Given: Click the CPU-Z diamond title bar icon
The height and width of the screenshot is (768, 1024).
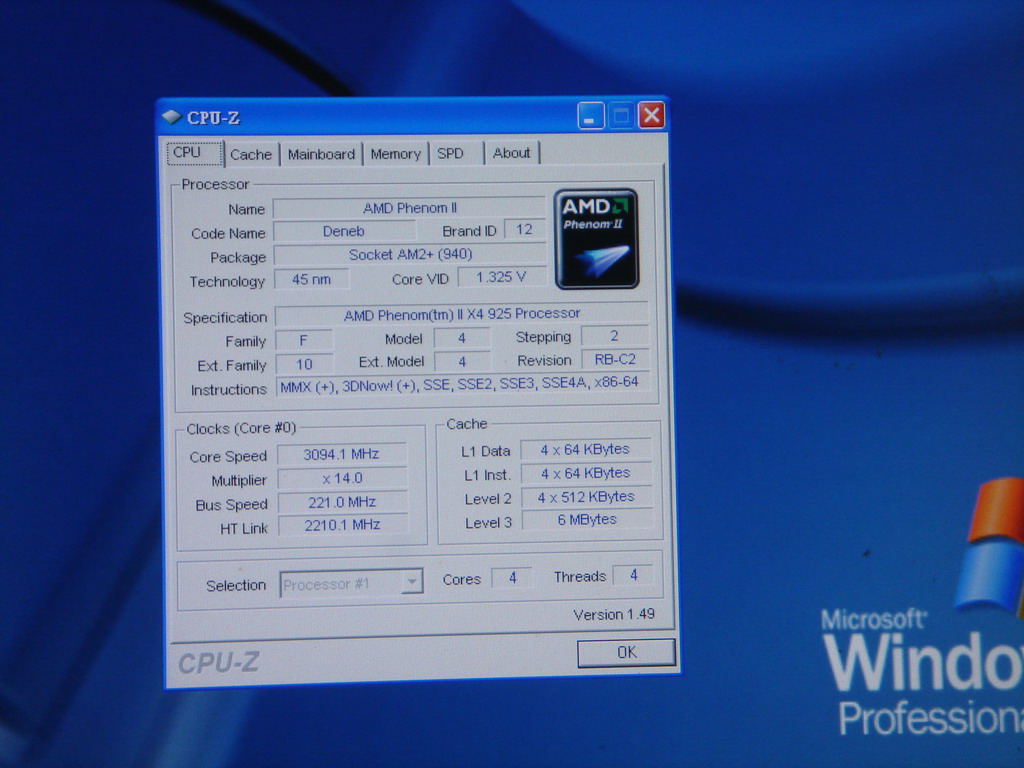Looking at the screenshot, I should (172, 117).
